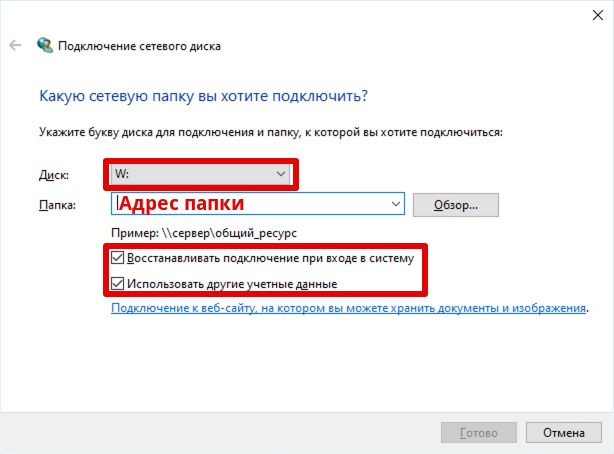Click the network drive icon beside the title
The width and height of the screenshot is (614, 454).
[45, 46]
